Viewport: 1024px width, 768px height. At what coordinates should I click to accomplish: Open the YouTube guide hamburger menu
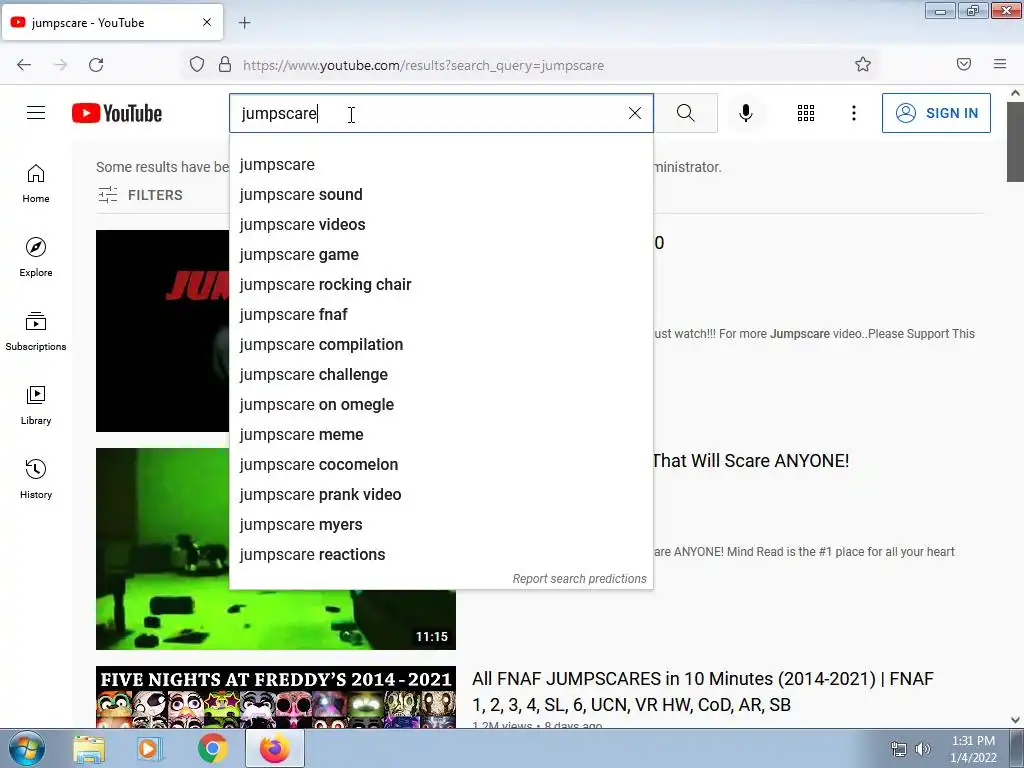pyautogui.click(x=36, y=113)
